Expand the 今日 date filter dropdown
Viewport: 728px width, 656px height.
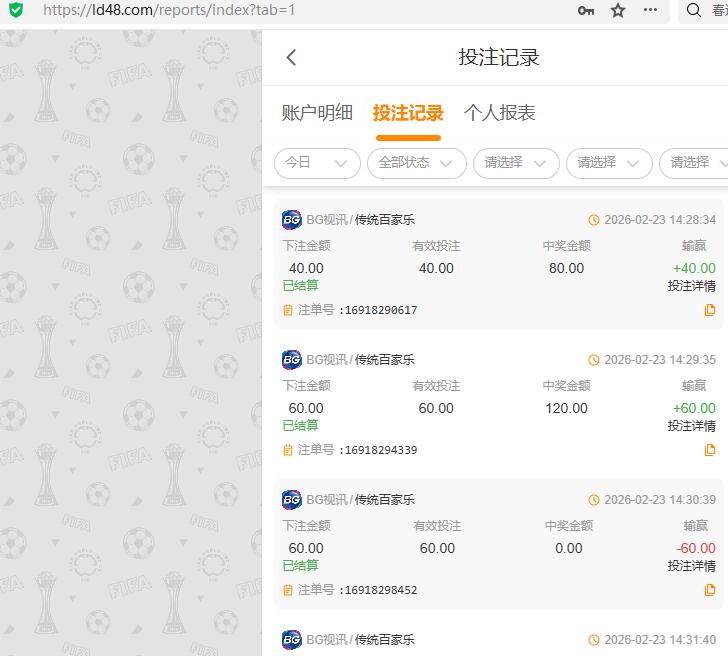click(317, 163)
